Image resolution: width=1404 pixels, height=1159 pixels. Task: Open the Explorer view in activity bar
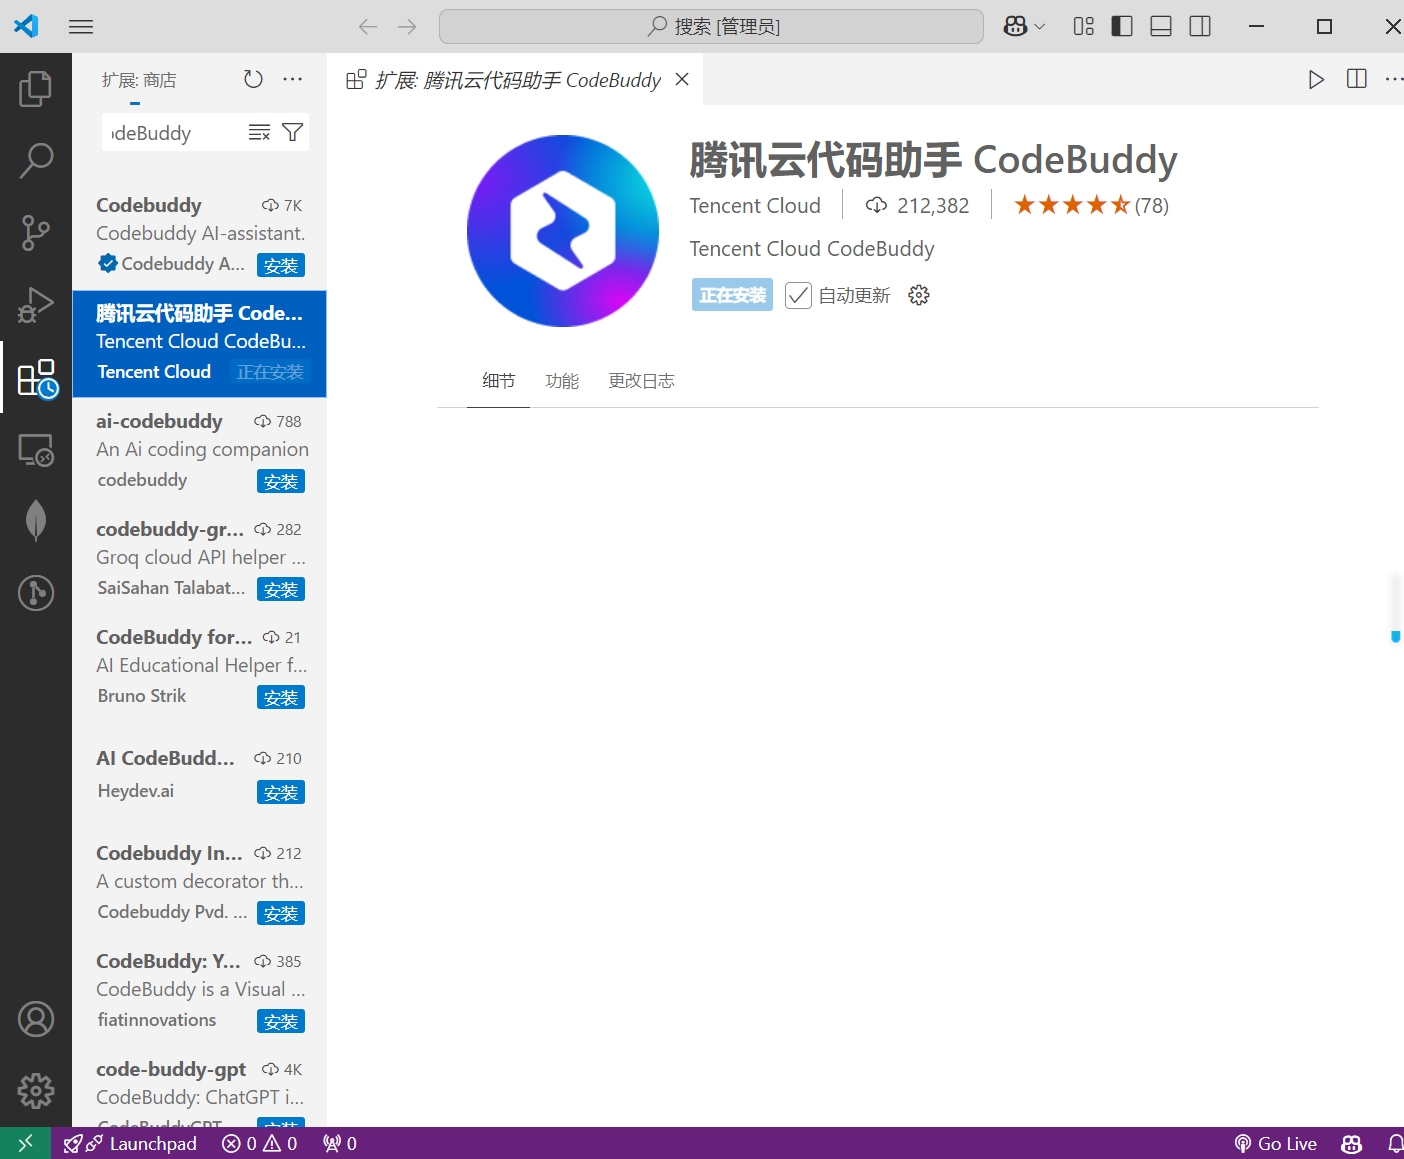click(x=36, y=89)
